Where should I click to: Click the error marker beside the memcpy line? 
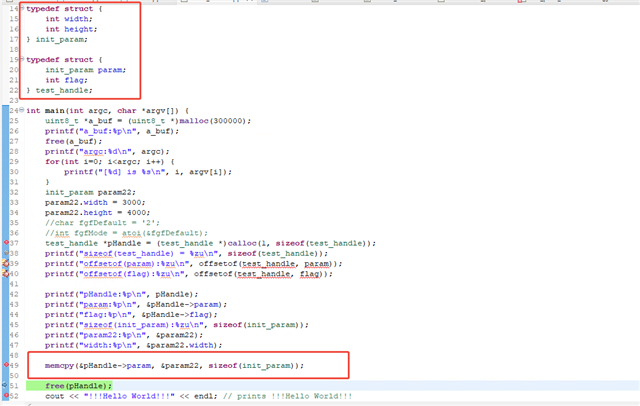pyautogui.click(x=5, y=366)
